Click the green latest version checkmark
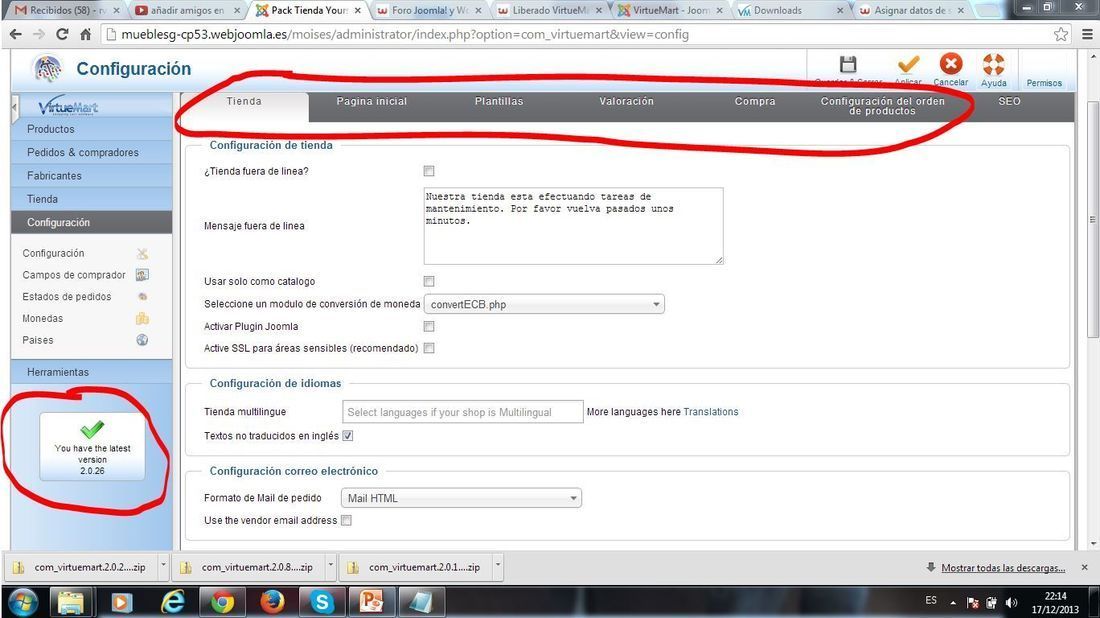Image resolution: width=1100 pixels, height=618 pixels. pyautogui.click(x=92, y=429)
